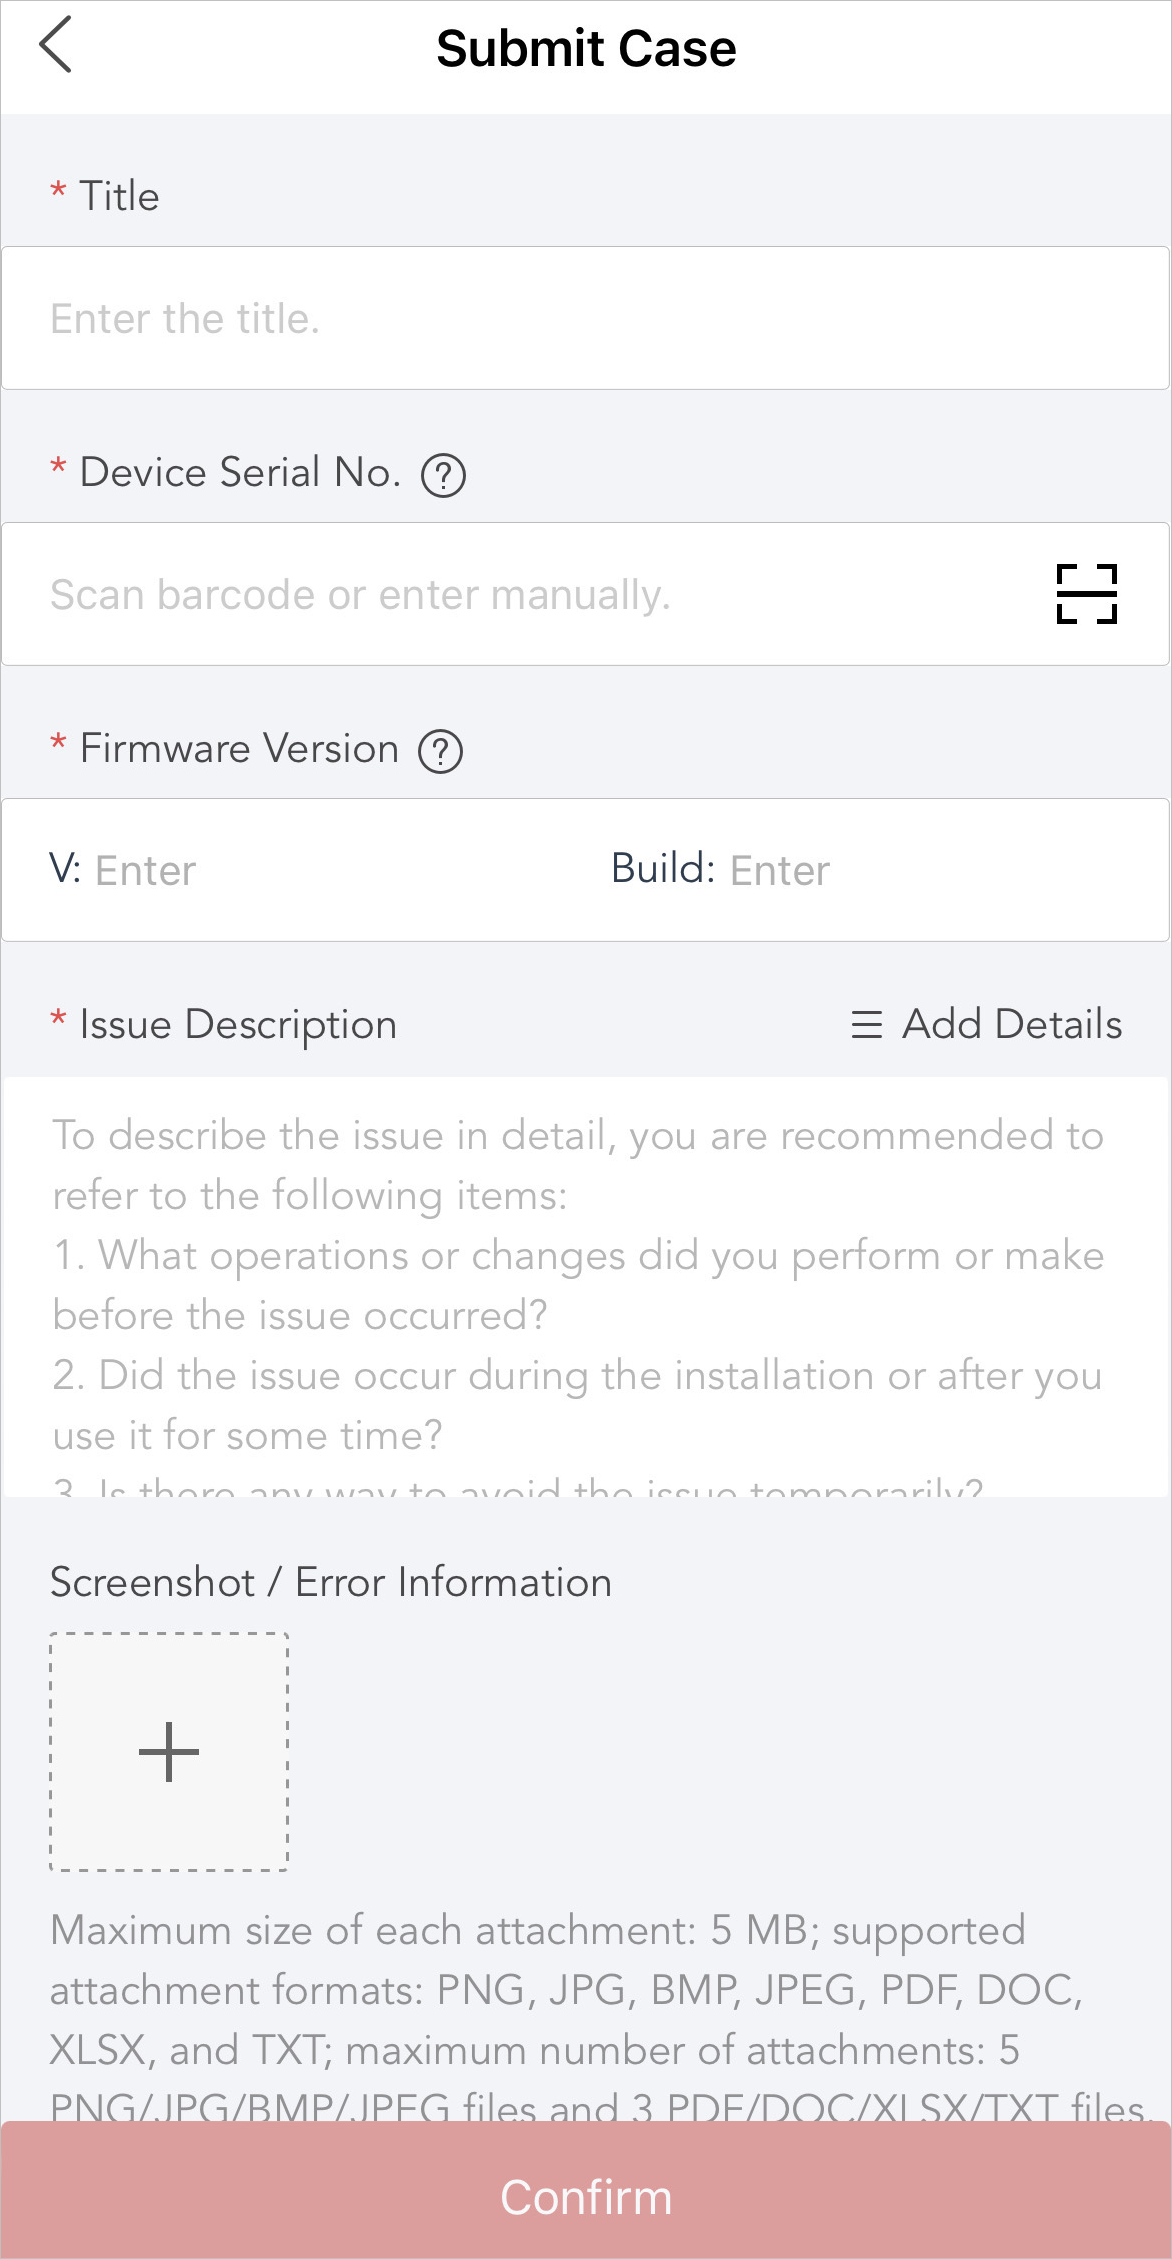
Task: Tap Screenshot / Error Information heading
Action: (x=331, y=1582)
